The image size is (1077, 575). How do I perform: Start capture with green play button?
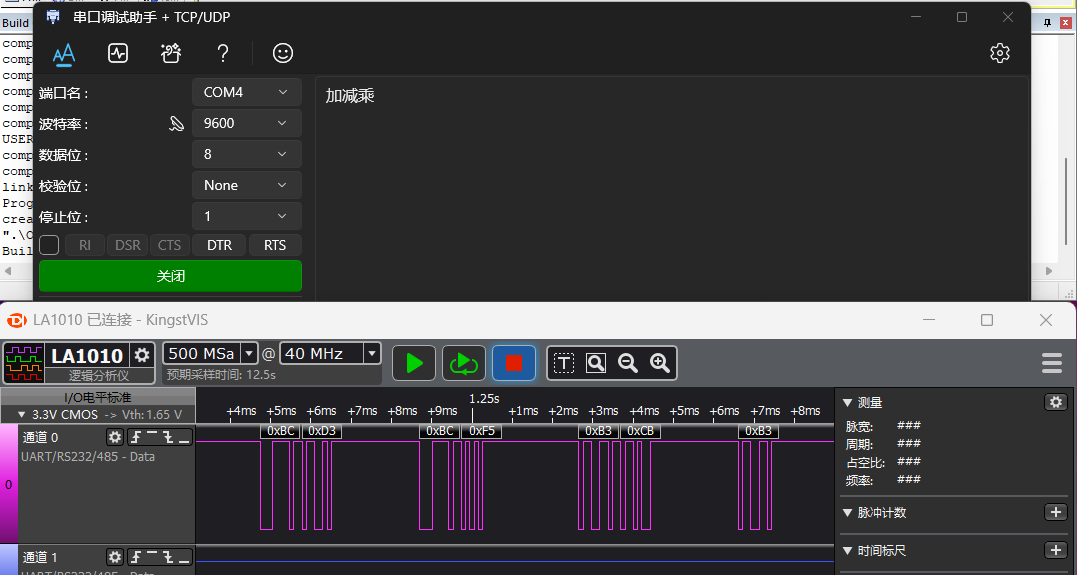(x=413, y=363)
